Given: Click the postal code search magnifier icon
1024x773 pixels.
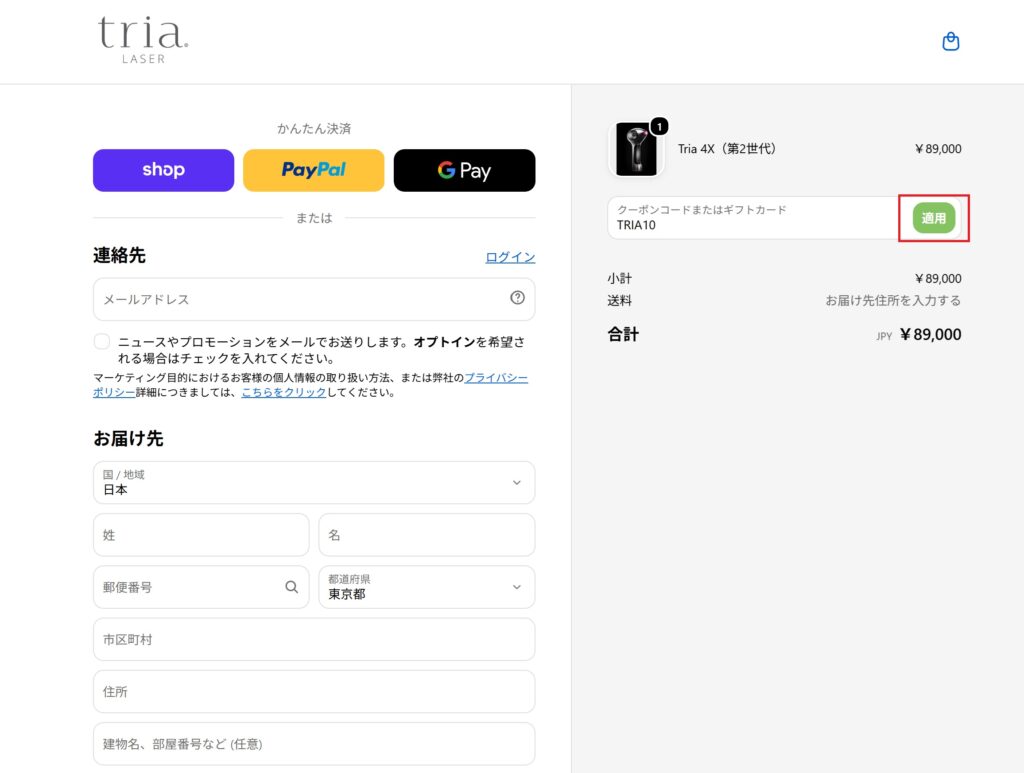Looking at the screenshot, I should 291,587.
